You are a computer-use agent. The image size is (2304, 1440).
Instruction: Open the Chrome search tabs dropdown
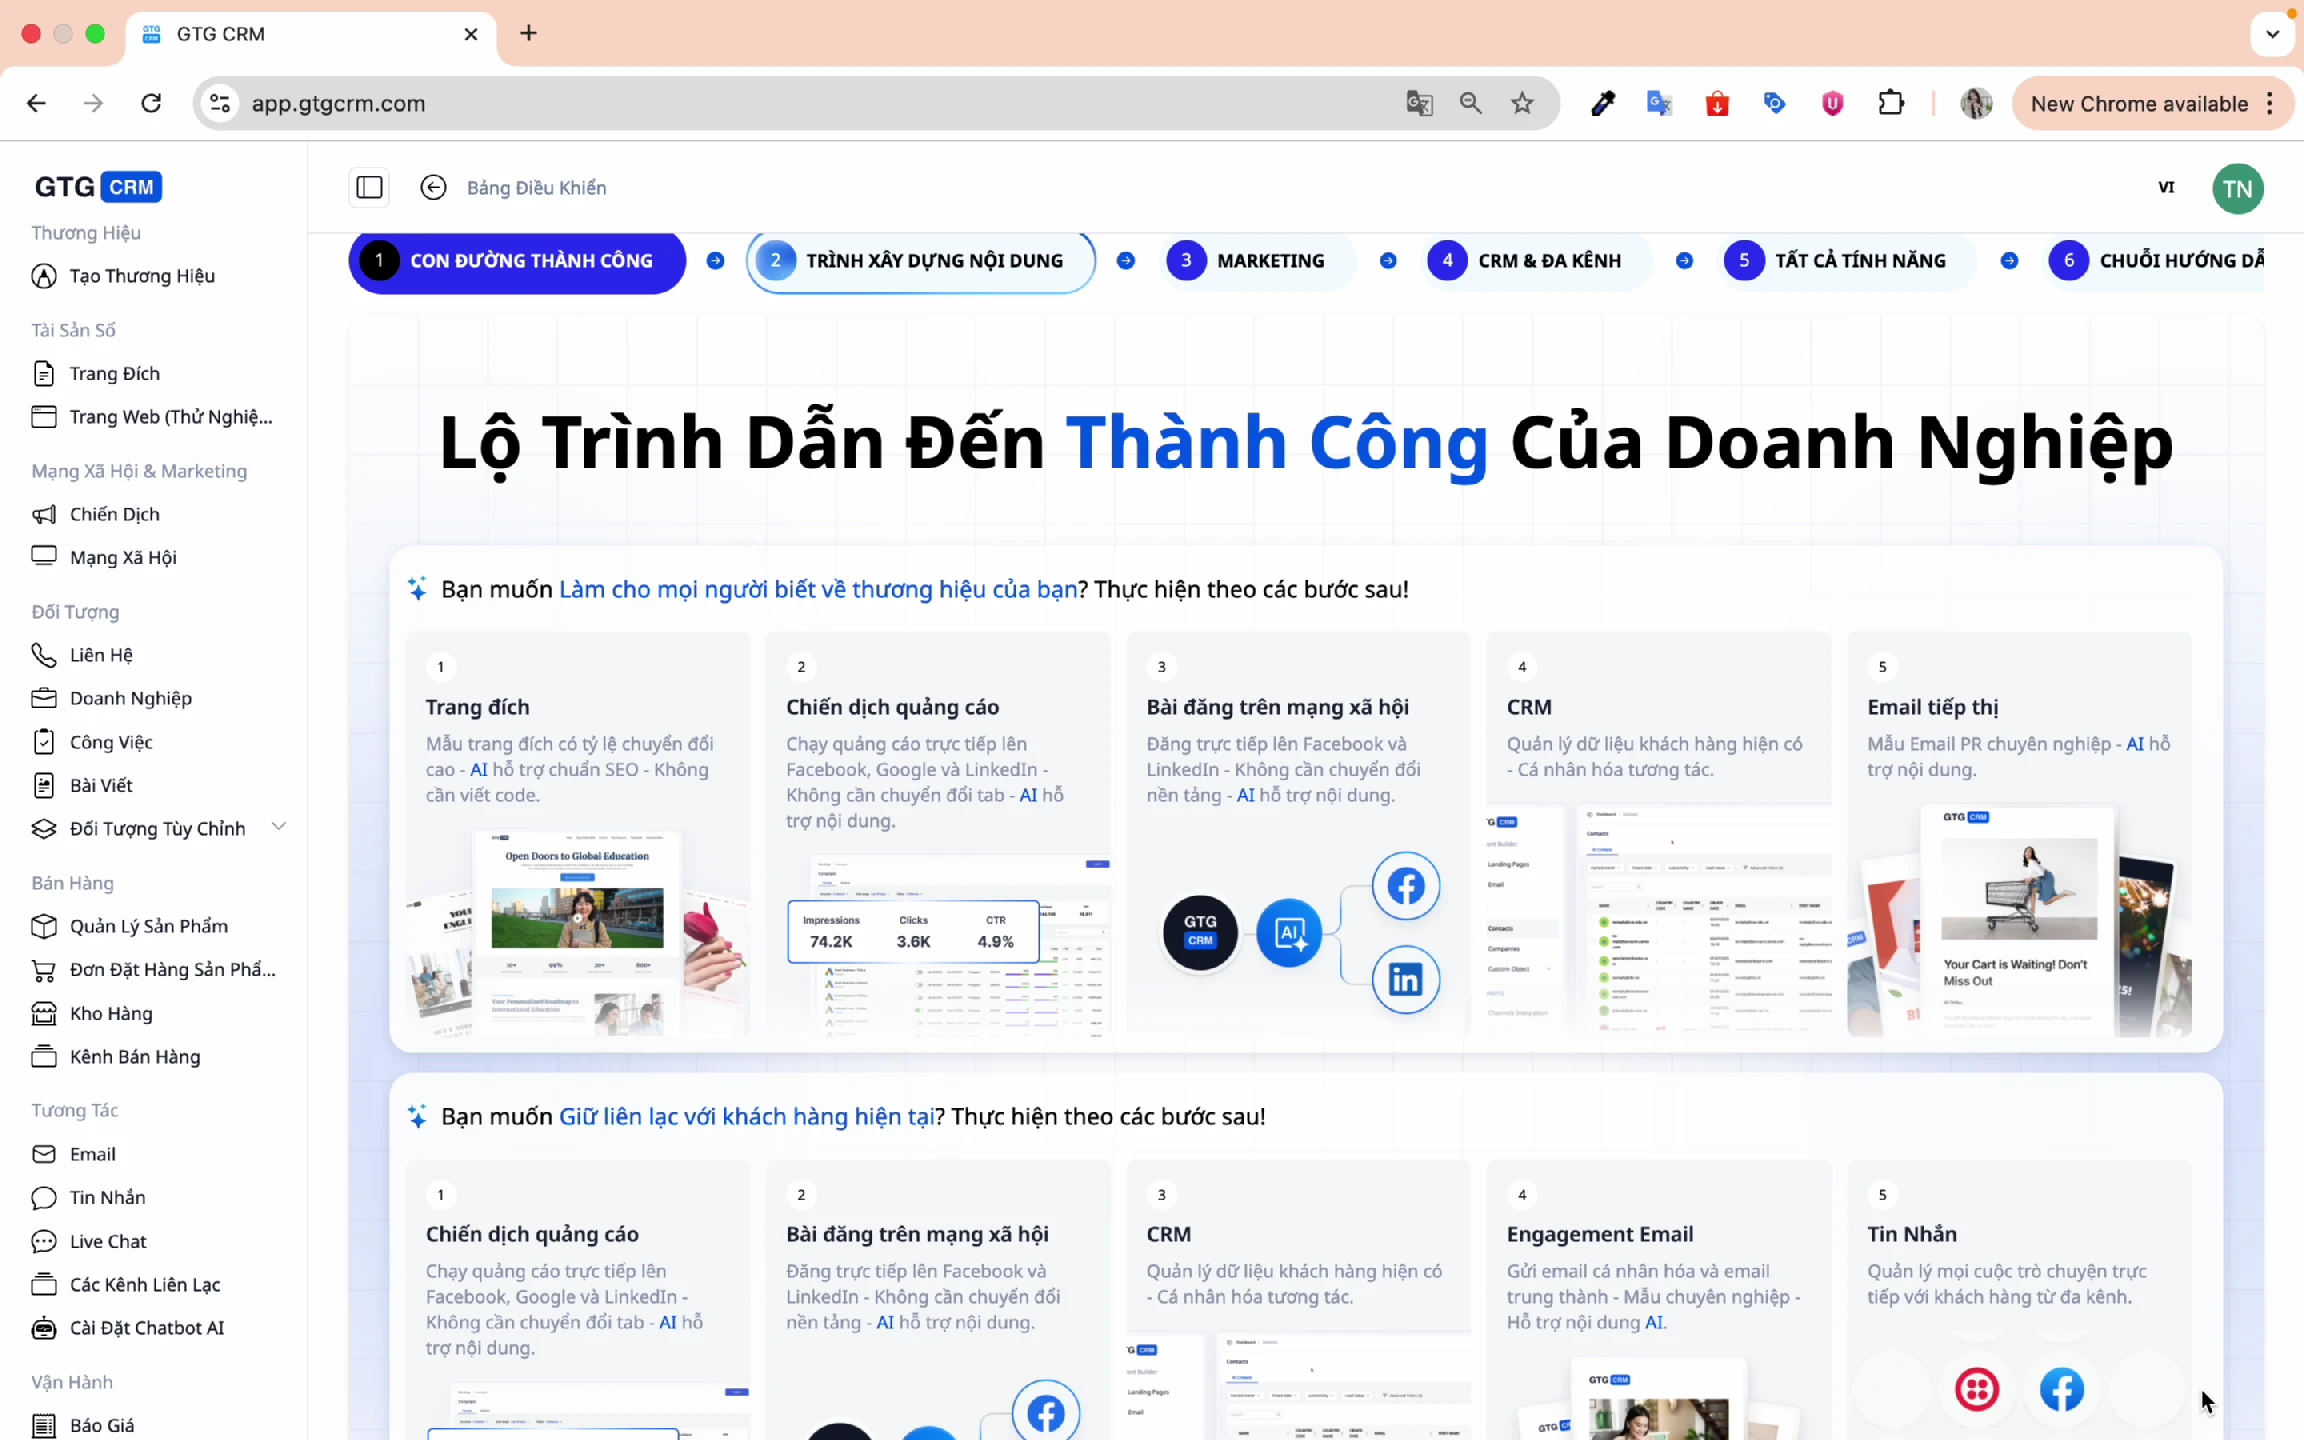point(2272,33)
